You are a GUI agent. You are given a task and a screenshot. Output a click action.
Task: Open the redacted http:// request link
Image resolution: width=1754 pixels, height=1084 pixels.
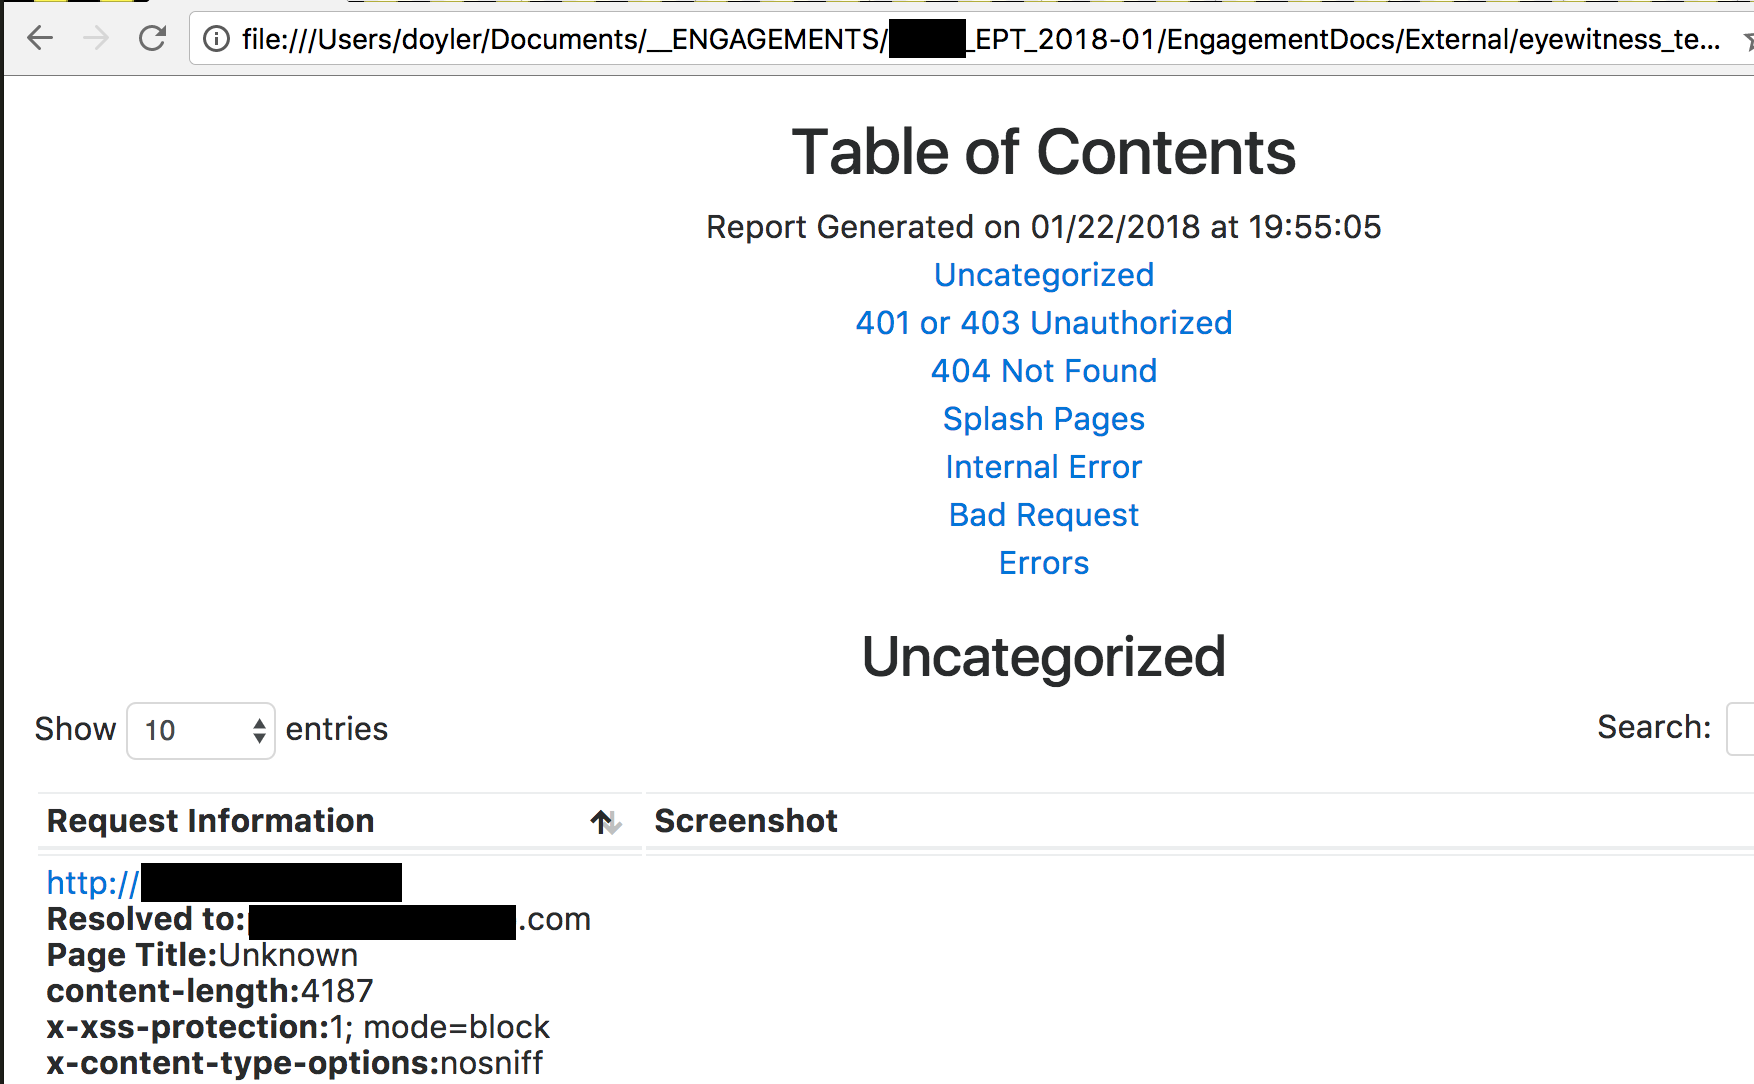[x=224, y=883]
